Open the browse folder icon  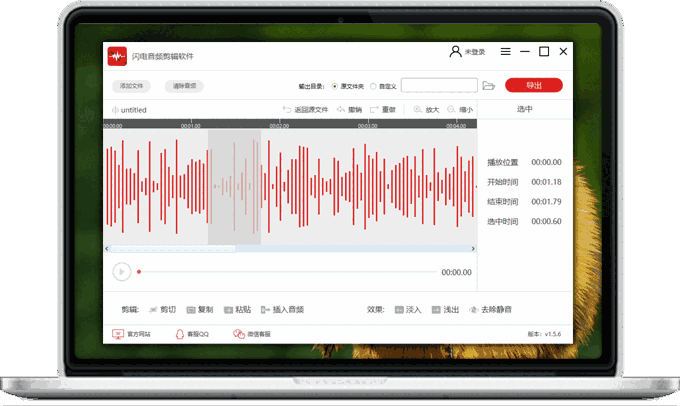(489, 85)
